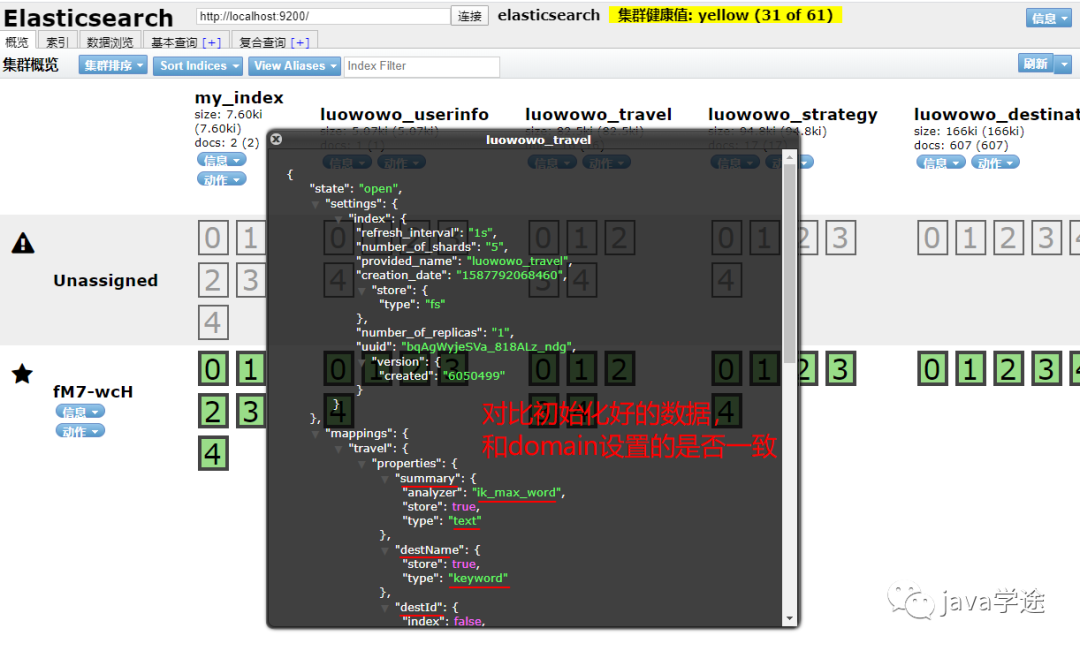Collapse the "summary" JSON node
Screen dimensions: 1080x651
(385, 479)
